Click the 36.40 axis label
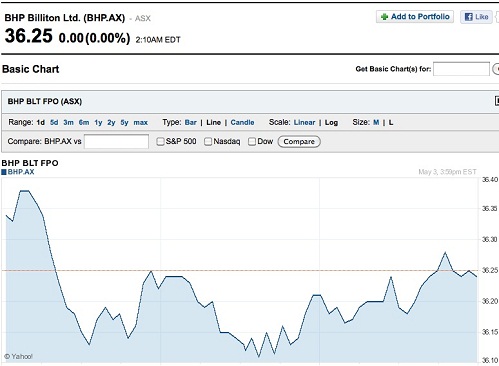 point(490,180)
